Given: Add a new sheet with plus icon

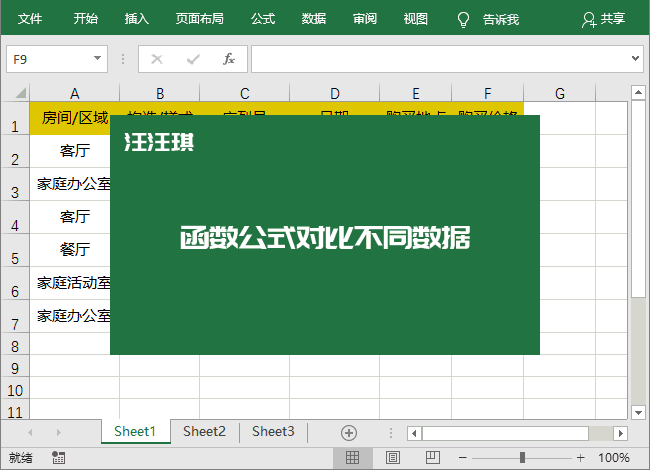Looking at the screenshot, I should [349, 433].
